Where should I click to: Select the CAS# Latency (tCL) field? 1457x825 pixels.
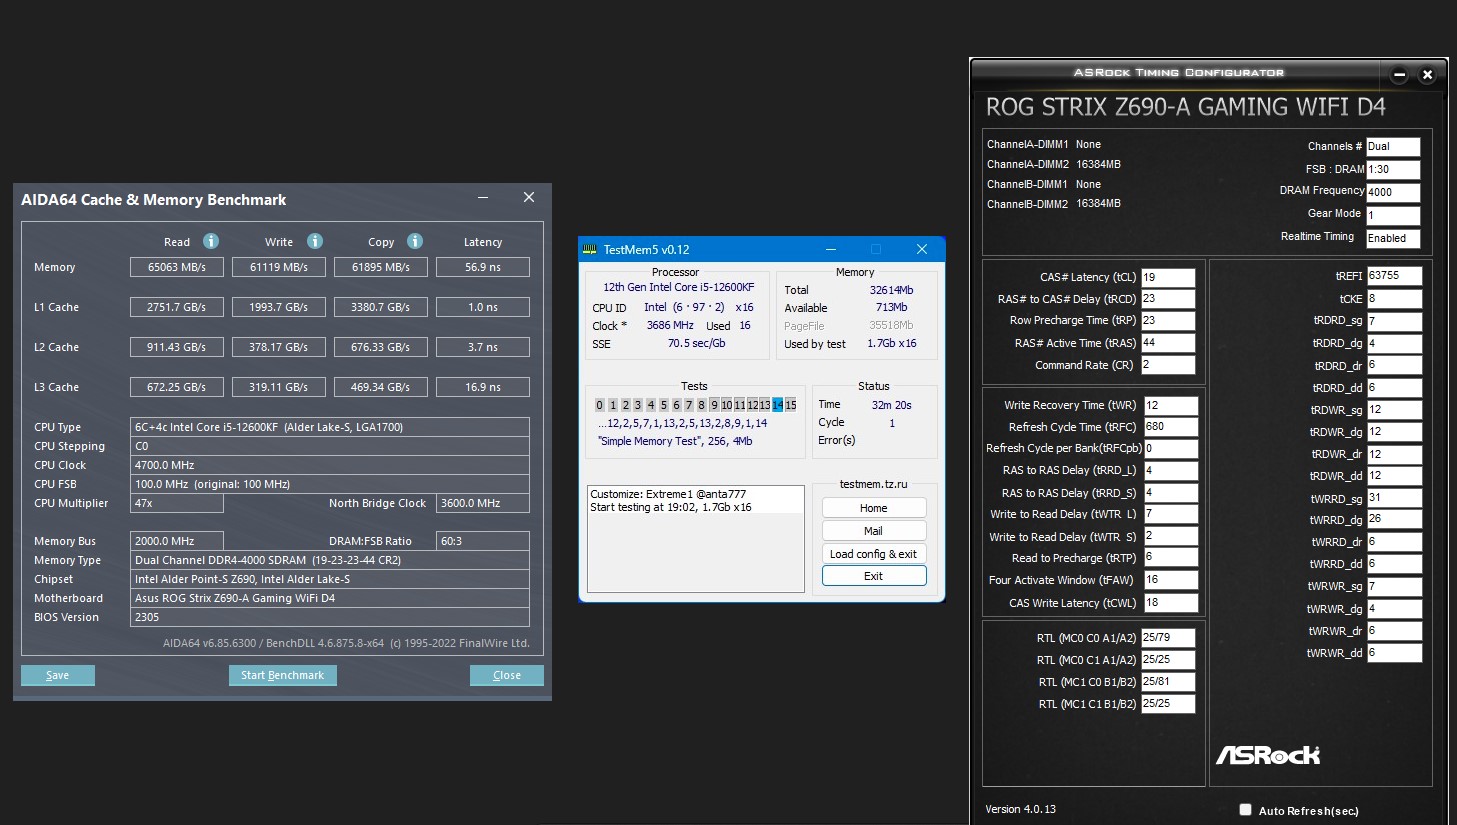(x=1168, y=277)
